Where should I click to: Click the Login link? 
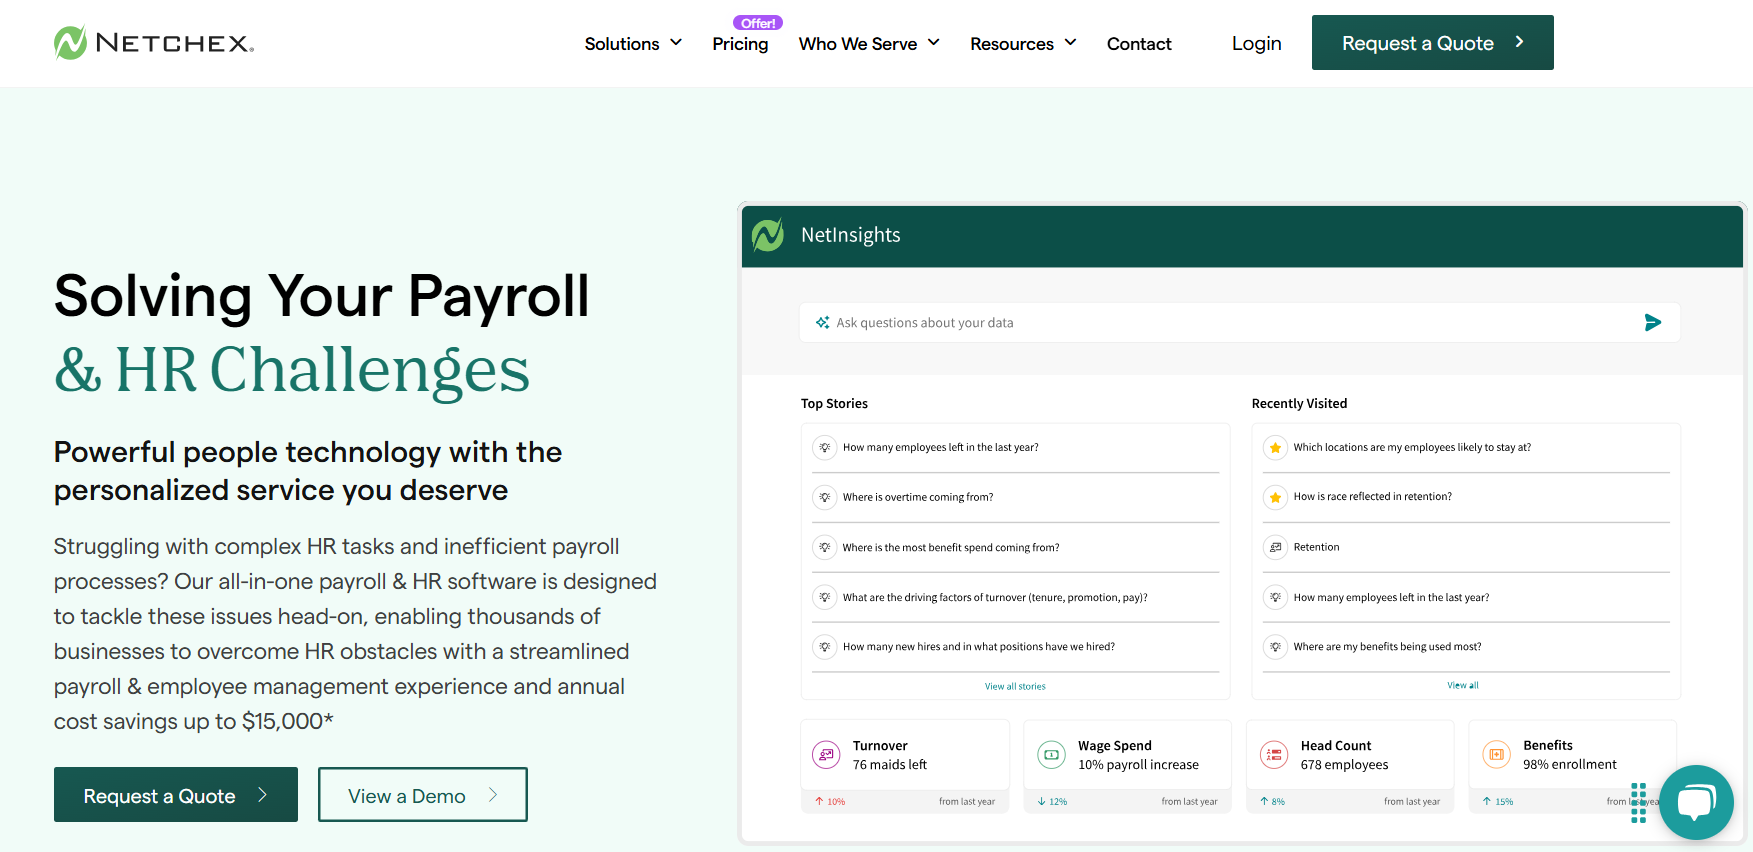(1257, 43)
